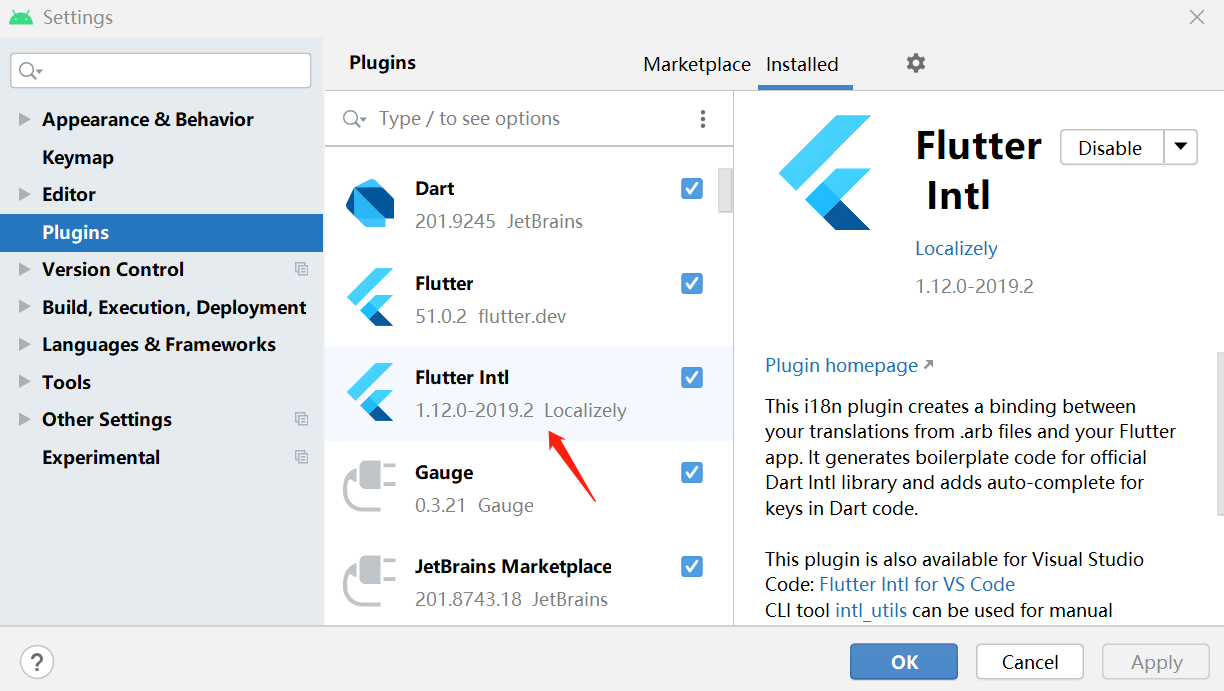Click the JetBrains Marketplace plugin icon

(x=371, y=581)
